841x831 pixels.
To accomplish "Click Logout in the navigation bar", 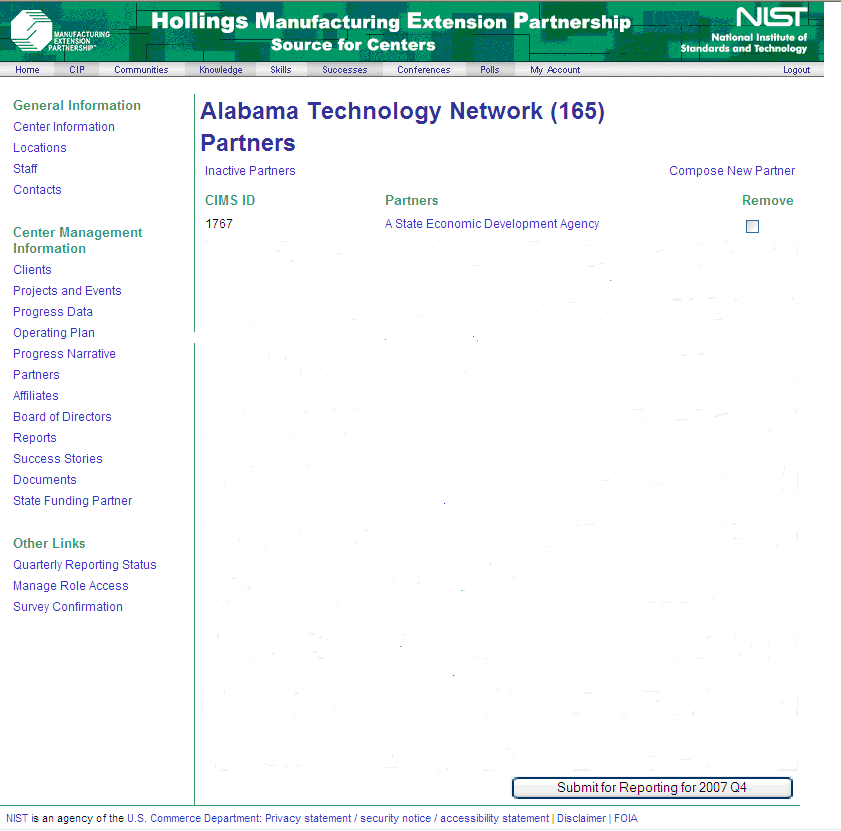I will tap(796, 70).
